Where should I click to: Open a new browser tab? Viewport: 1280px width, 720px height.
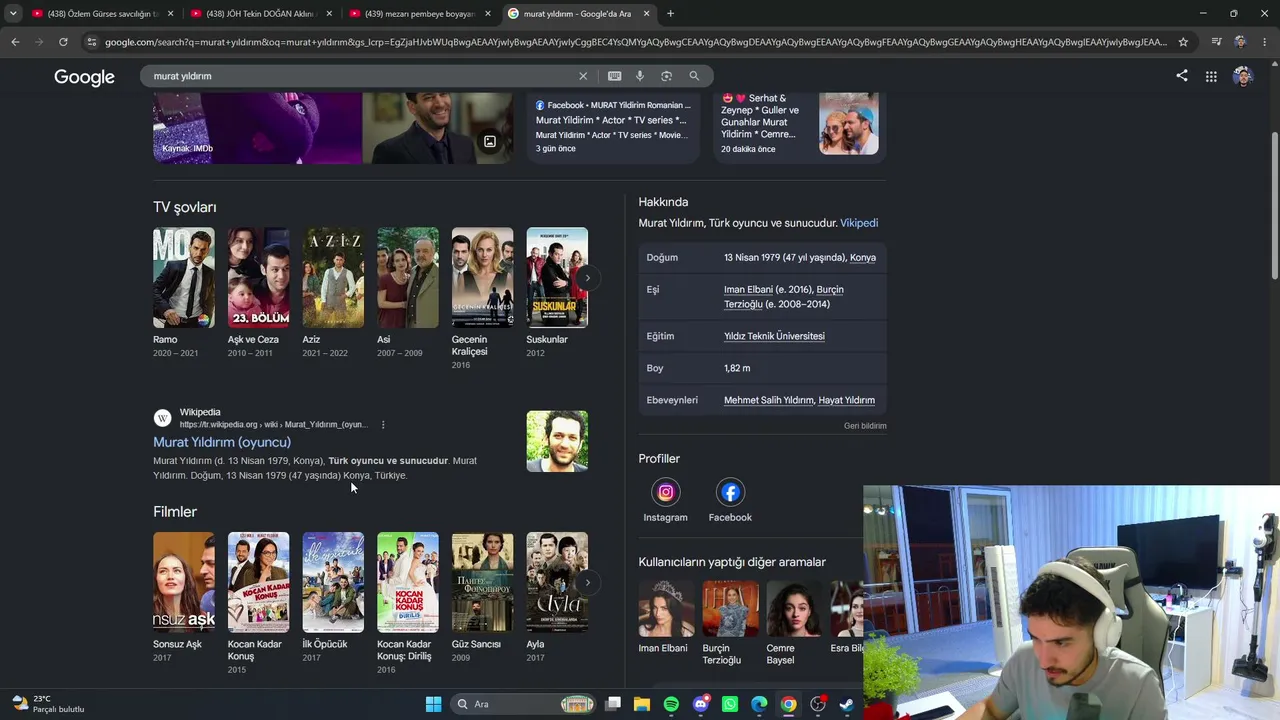670,14
